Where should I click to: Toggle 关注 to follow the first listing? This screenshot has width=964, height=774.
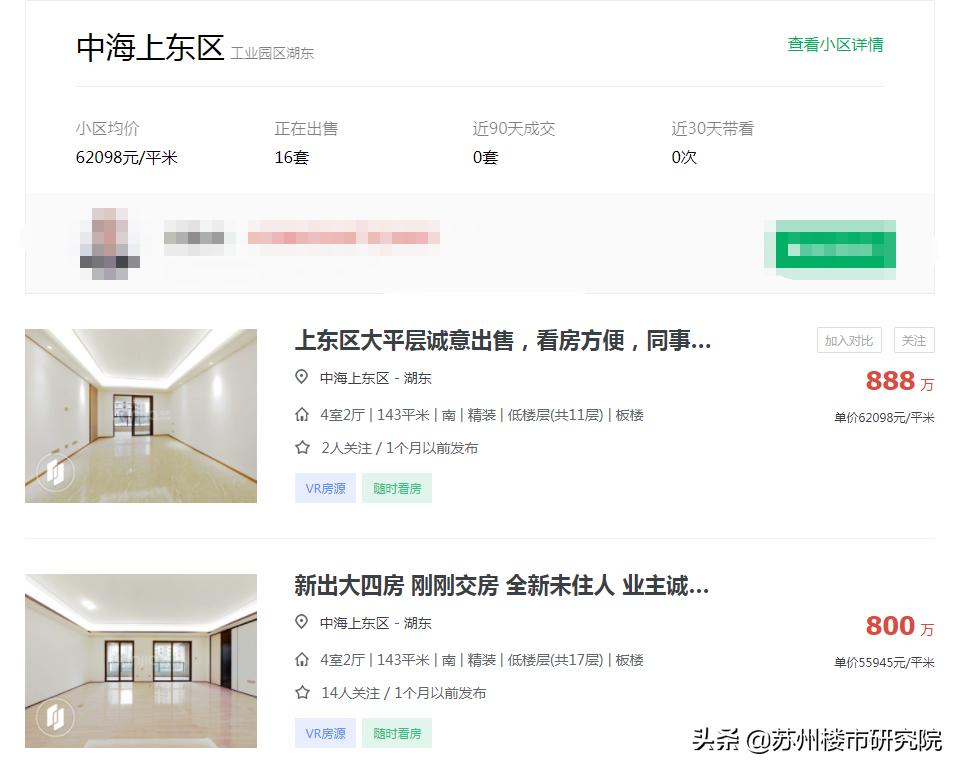912,340
